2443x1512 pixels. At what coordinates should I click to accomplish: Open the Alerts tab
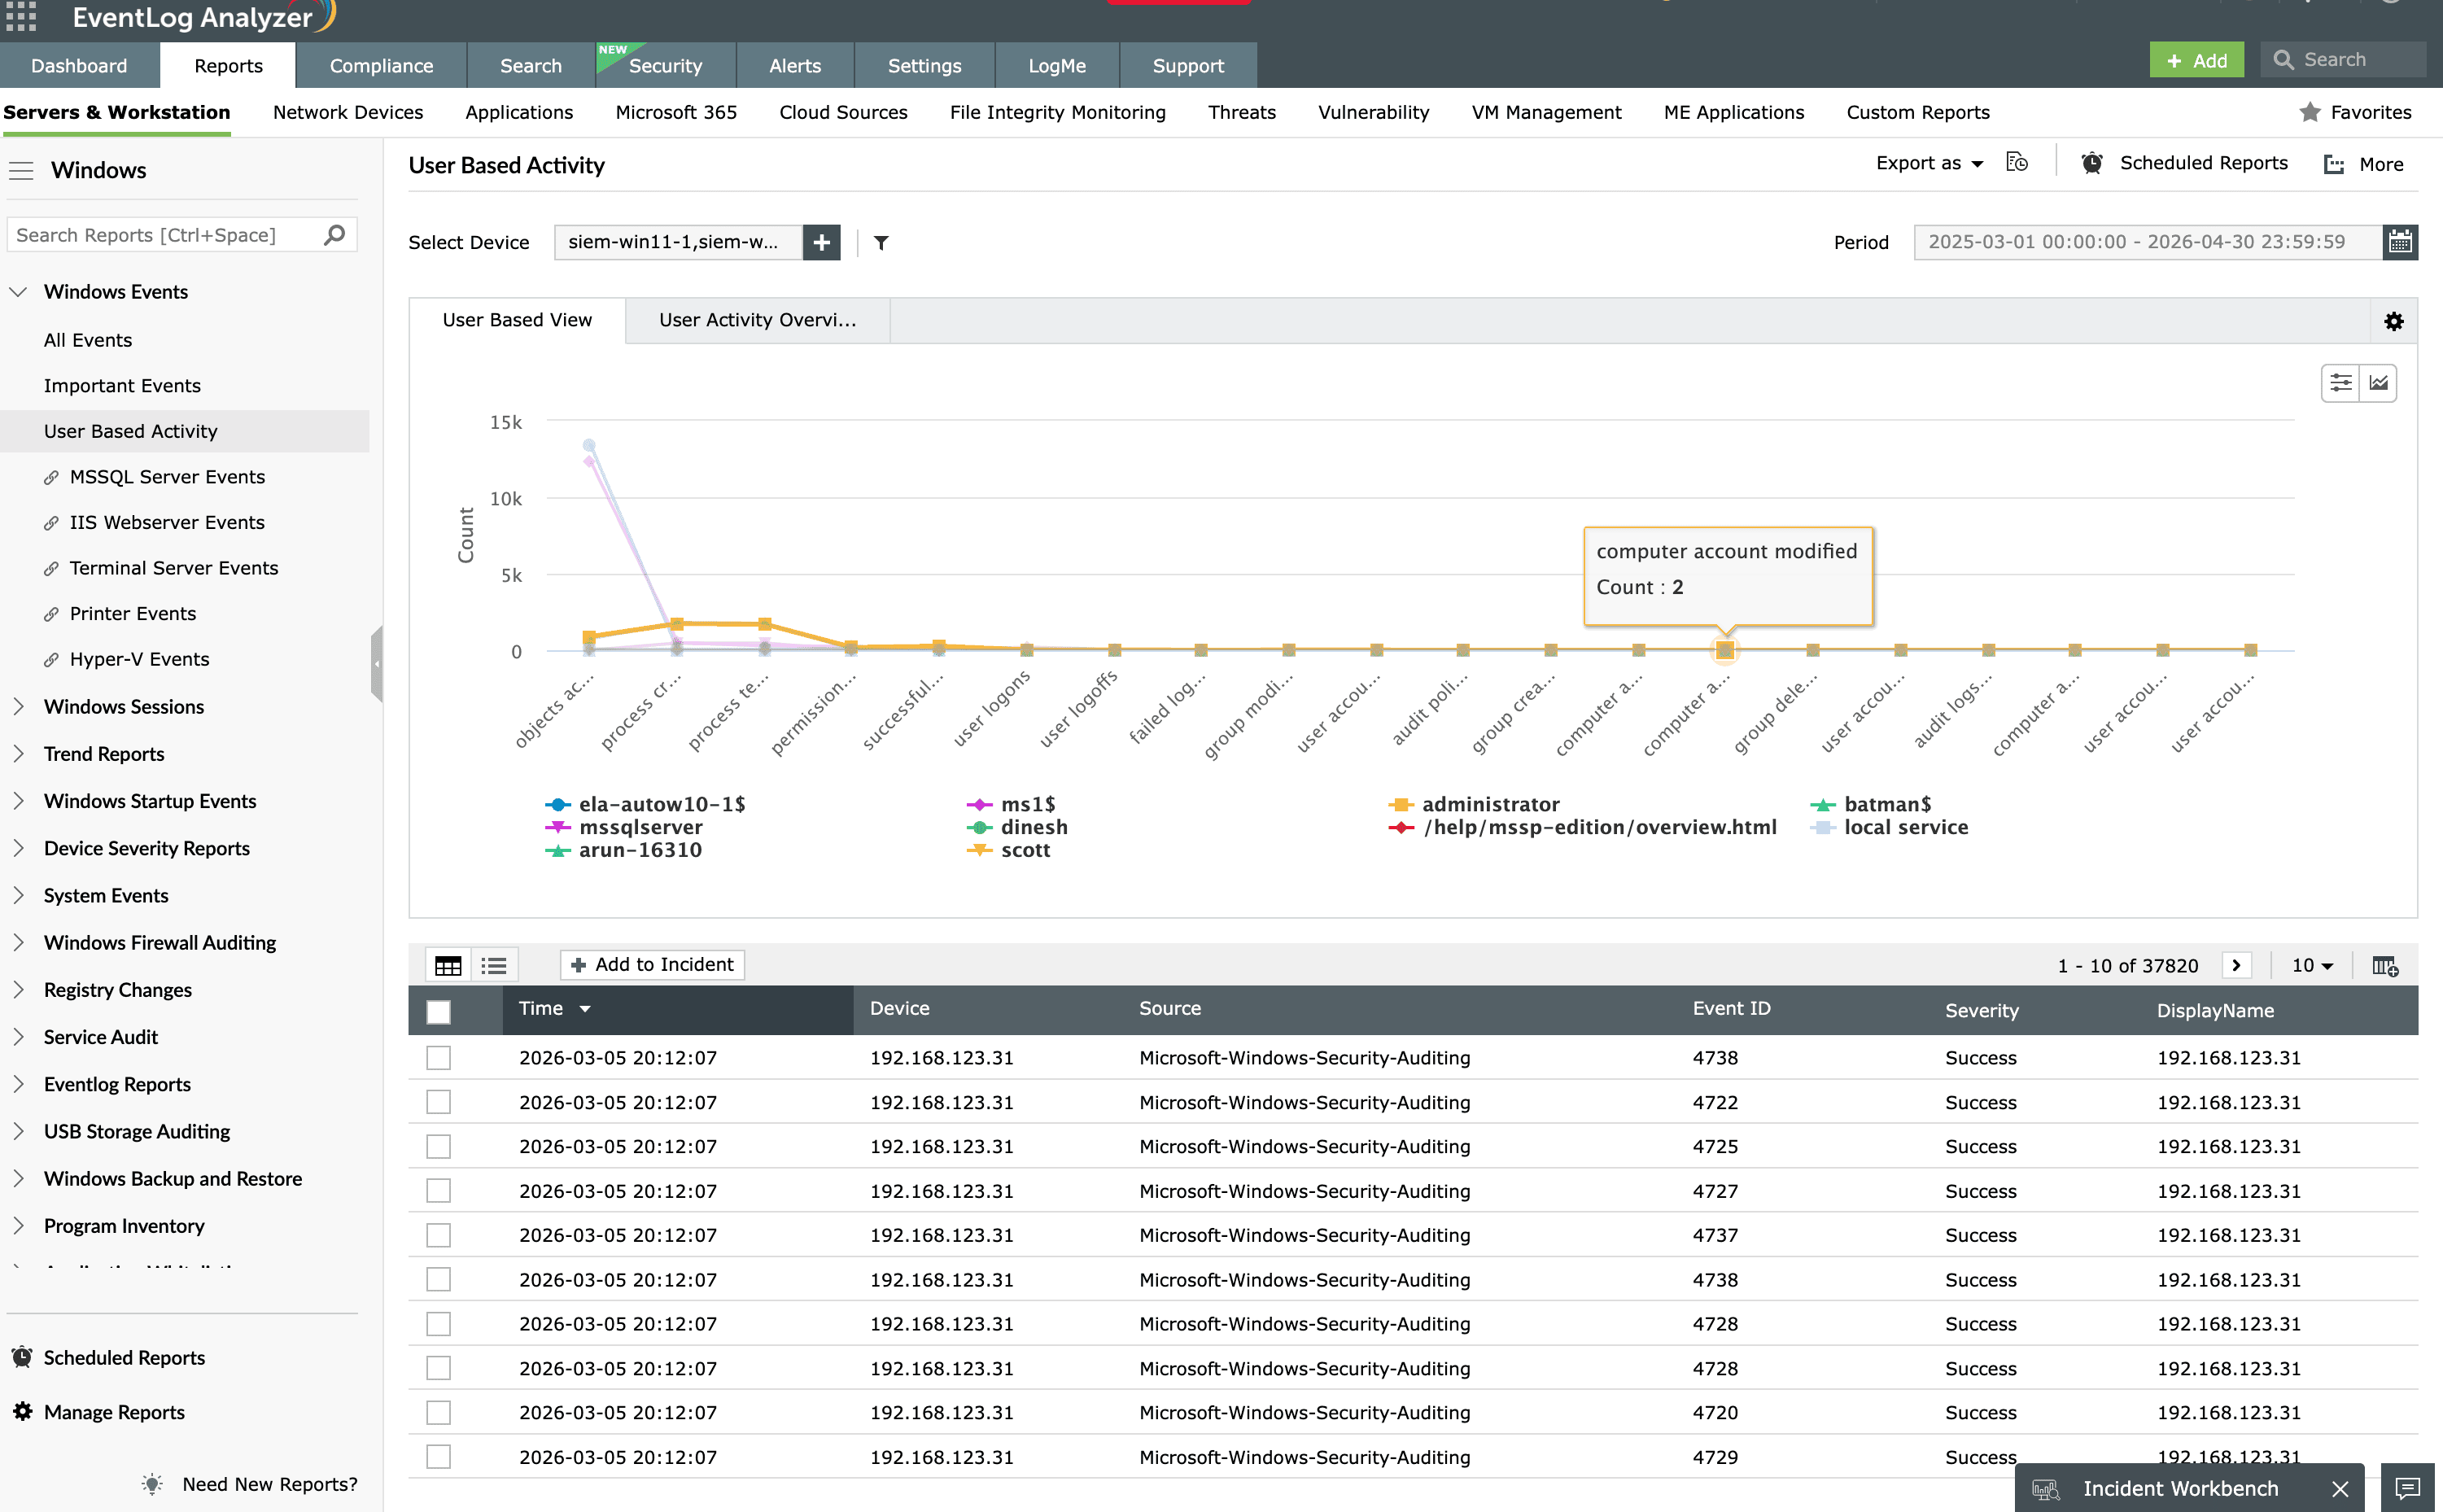[x=795, y=65]
